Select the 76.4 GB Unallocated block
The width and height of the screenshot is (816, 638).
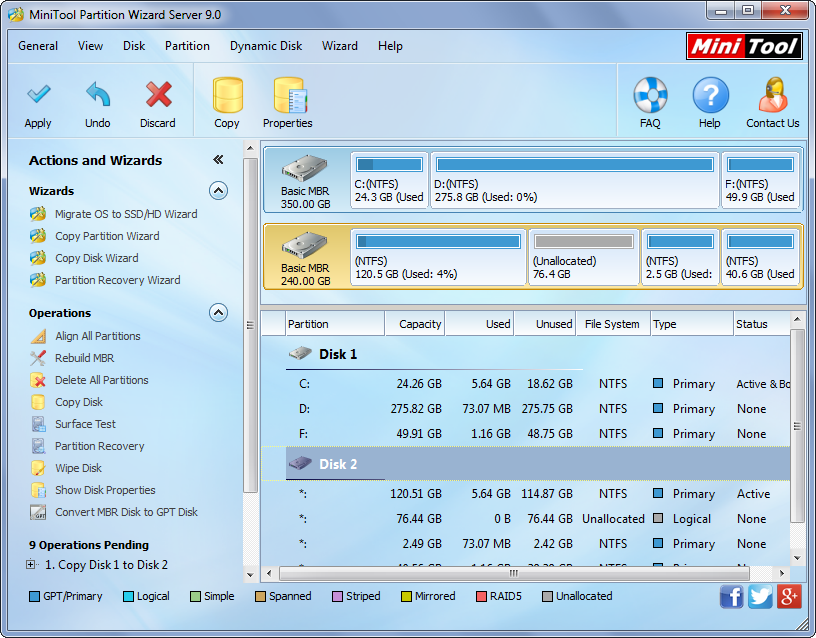coord(583,257)
